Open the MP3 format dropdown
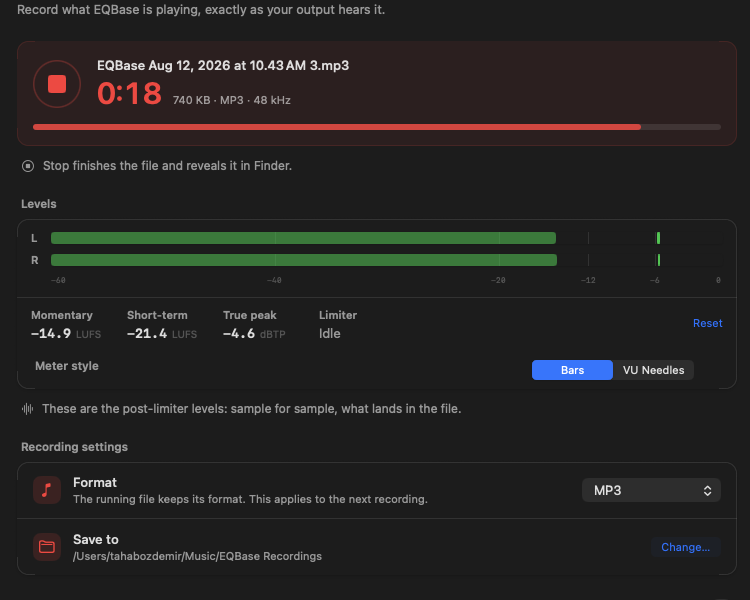This screenshot has width=750, height=600. tap(651, 490)
